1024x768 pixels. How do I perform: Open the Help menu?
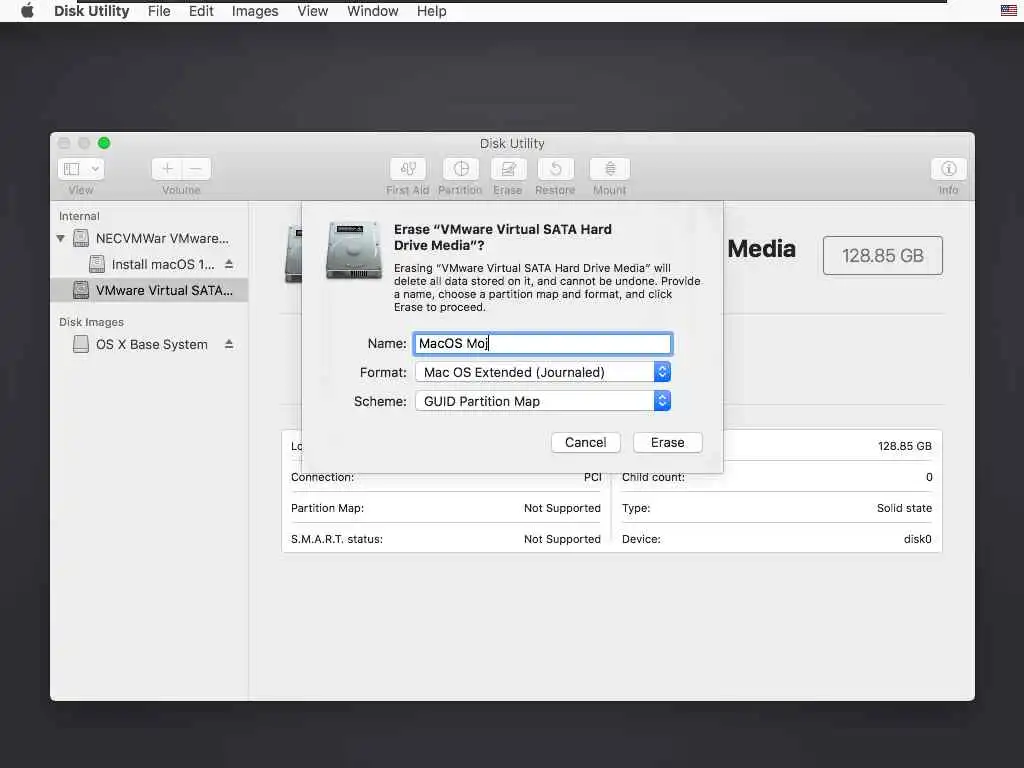(432, 11)
